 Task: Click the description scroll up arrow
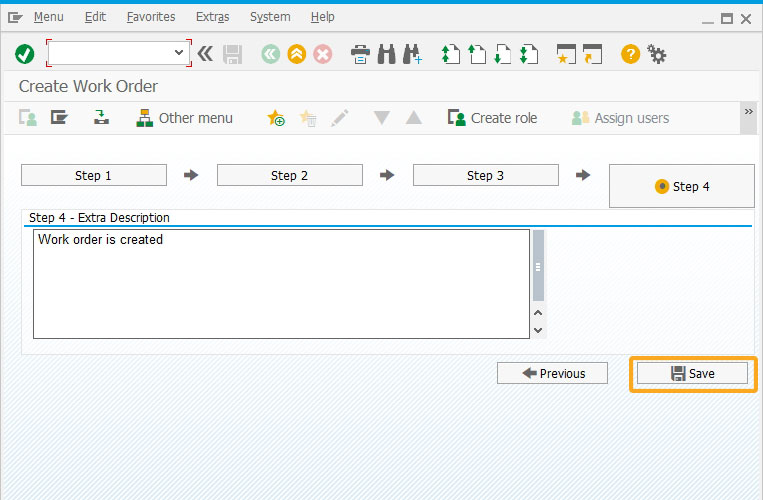pos(538,313)
